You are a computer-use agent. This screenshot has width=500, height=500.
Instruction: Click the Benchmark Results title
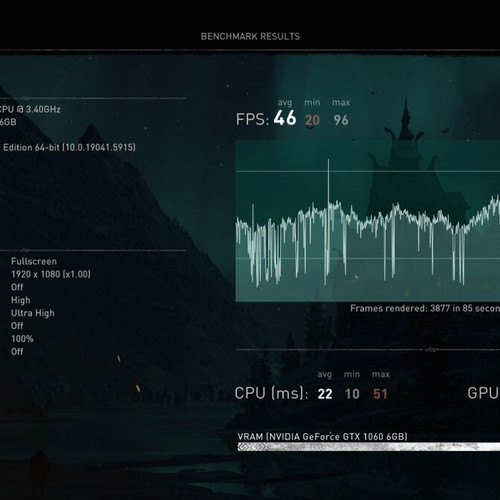pyautogui.click(x=250, y=36)
